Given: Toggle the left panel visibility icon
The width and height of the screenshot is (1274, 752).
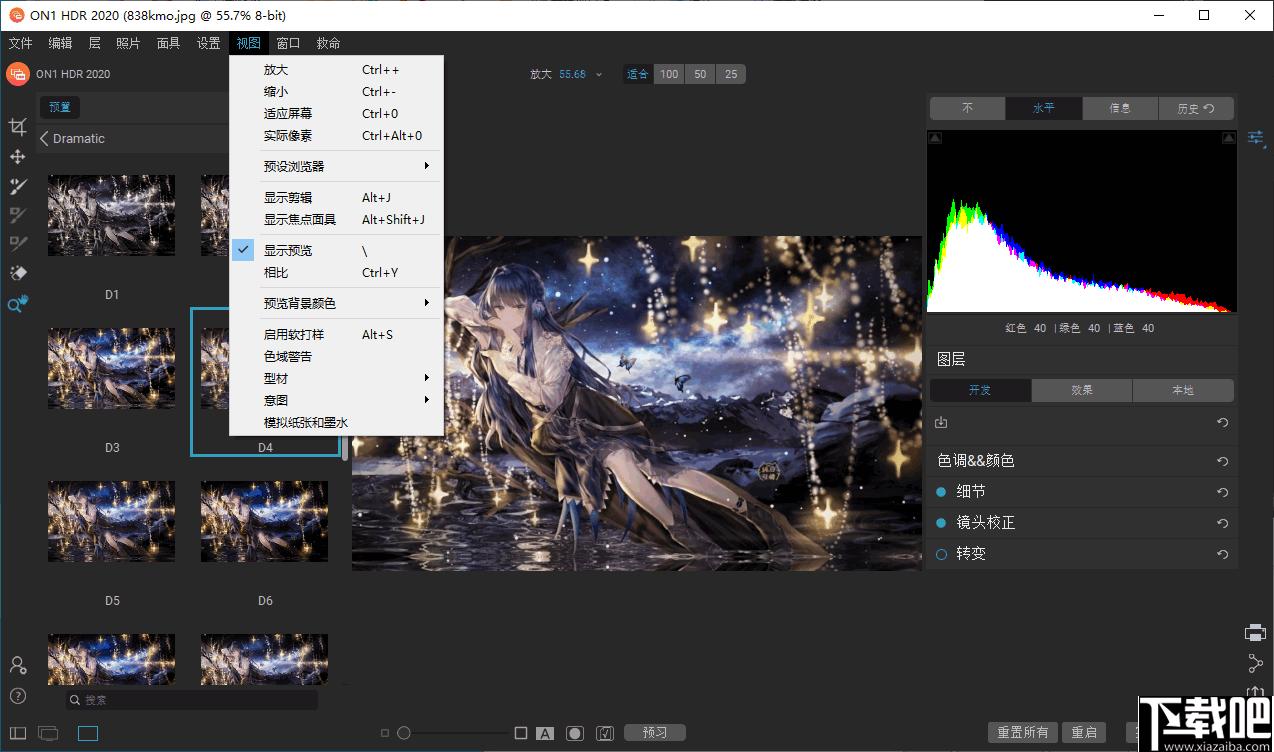Looking at the screenshot, I should [x=18, y=734].
